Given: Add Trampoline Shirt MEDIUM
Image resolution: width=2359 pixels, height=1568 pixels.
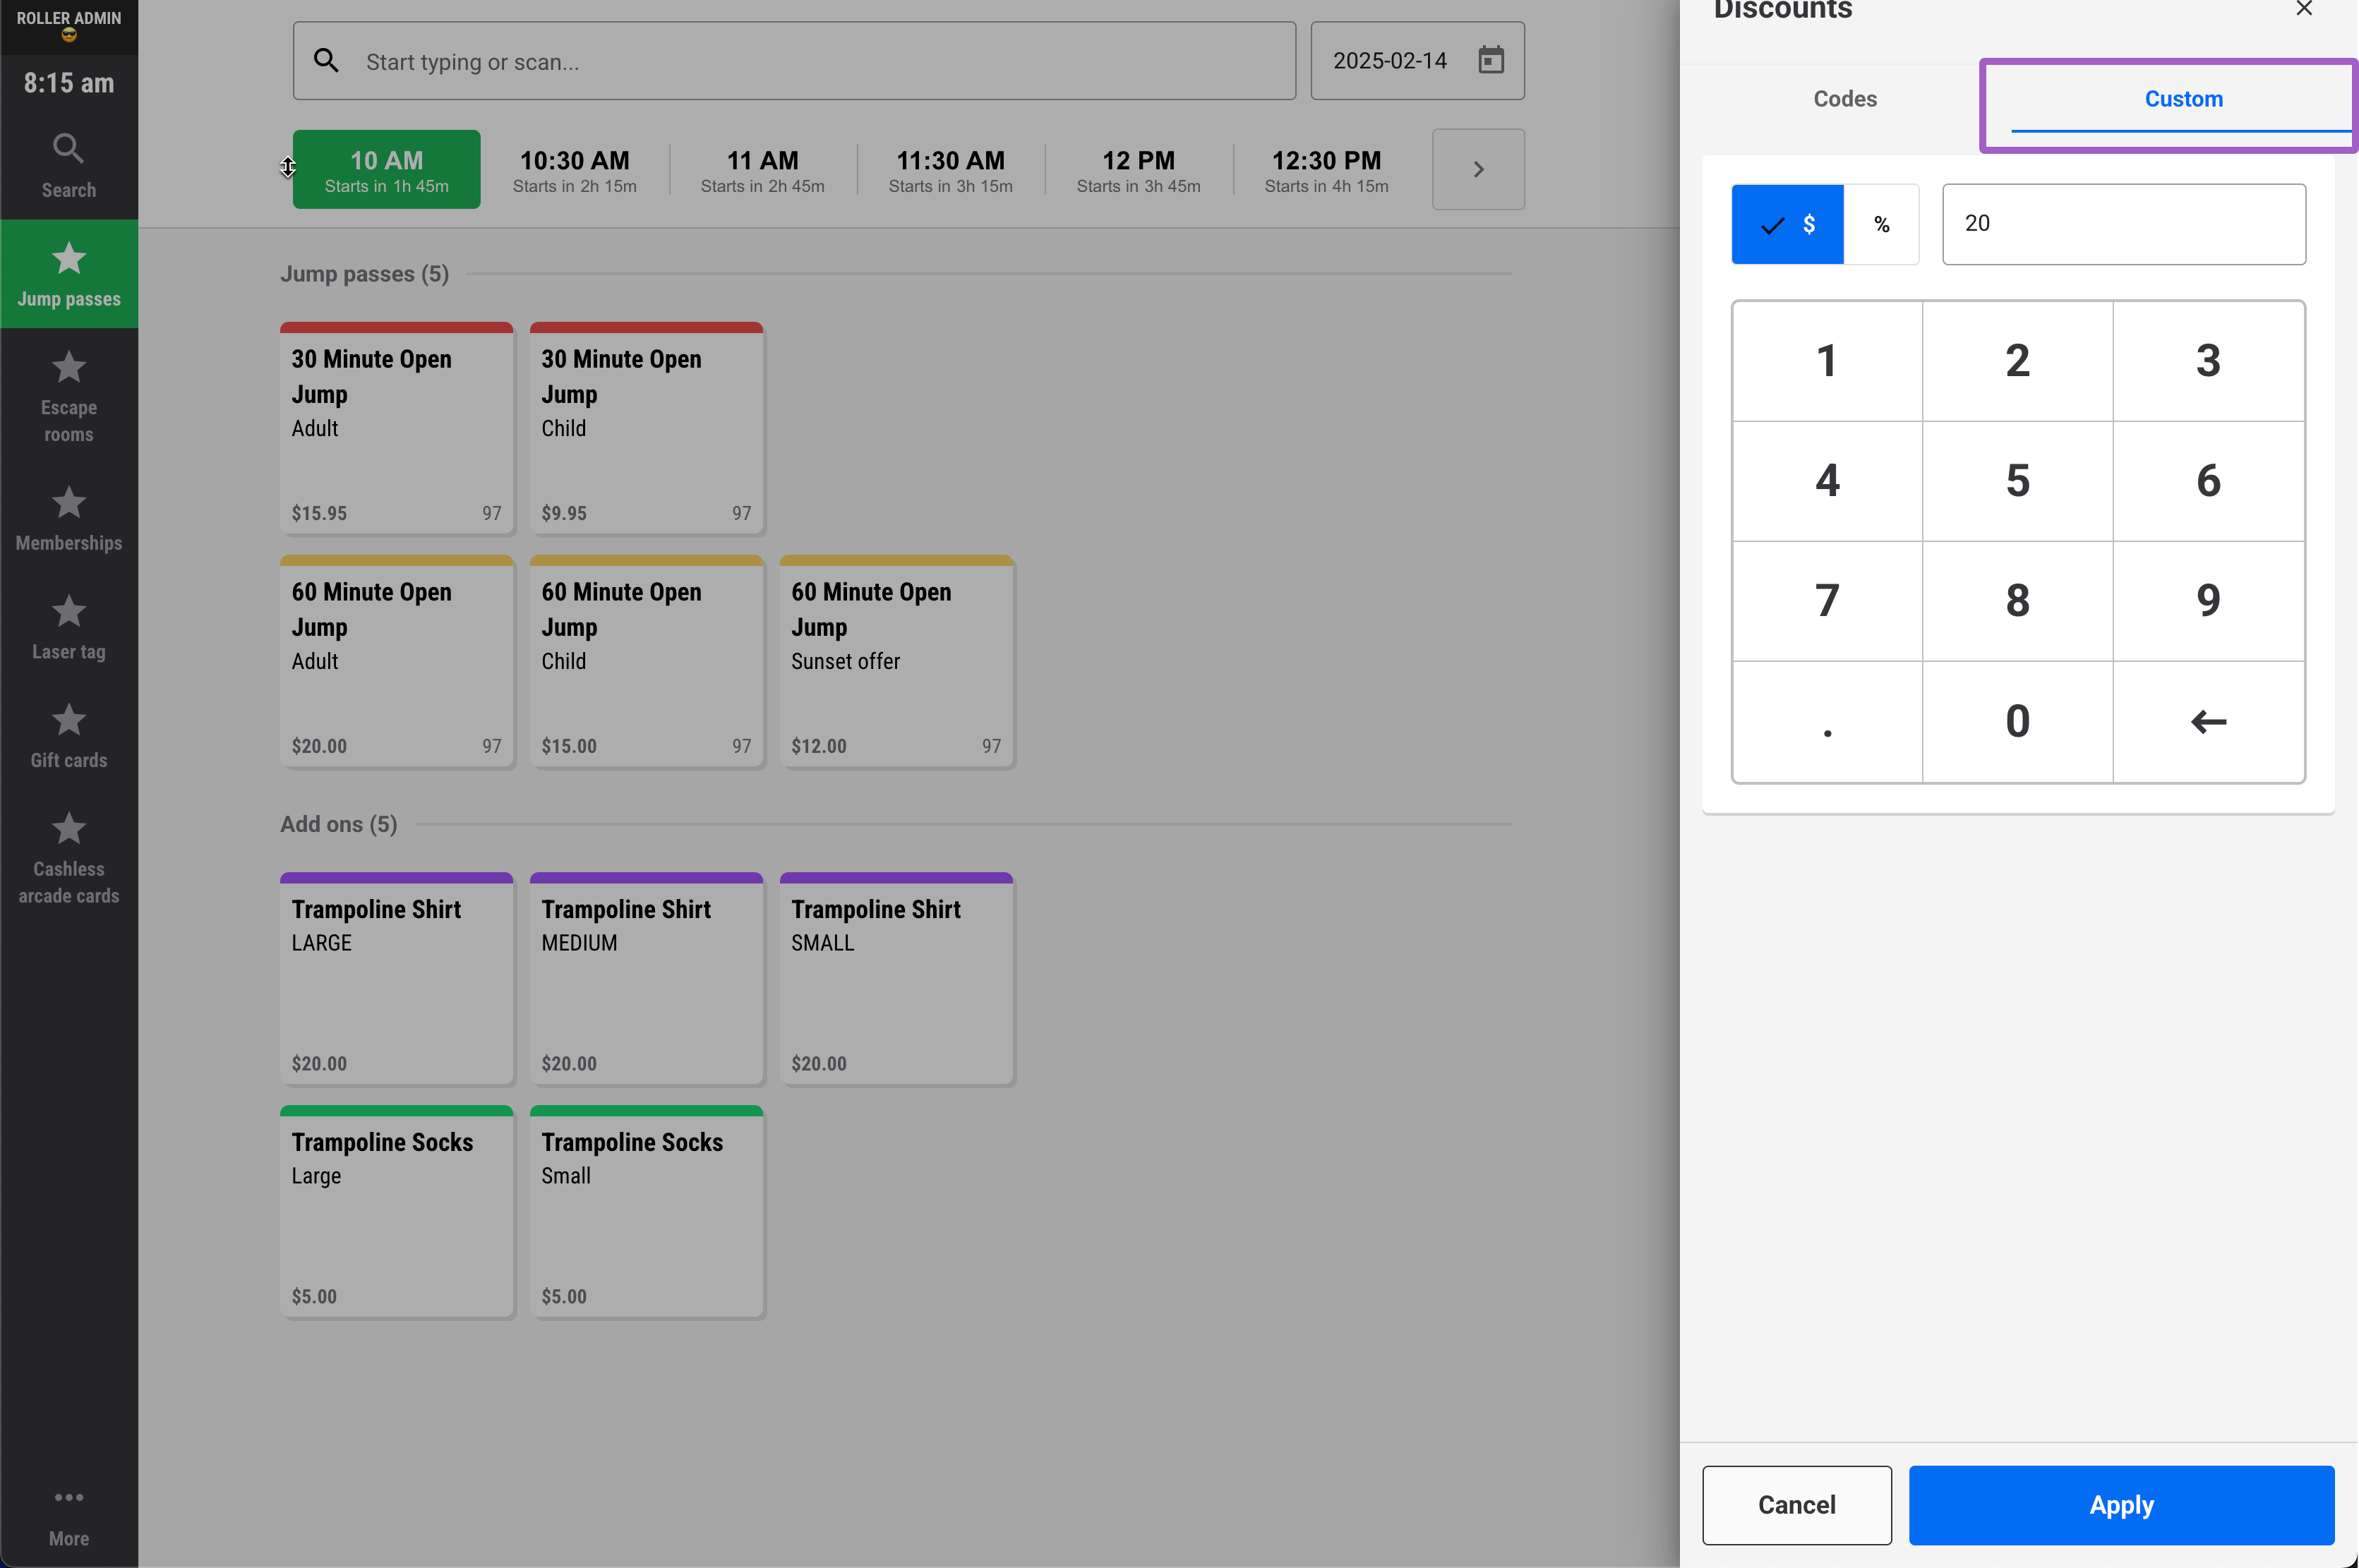Looking at the screenshot, I should 646,978.
